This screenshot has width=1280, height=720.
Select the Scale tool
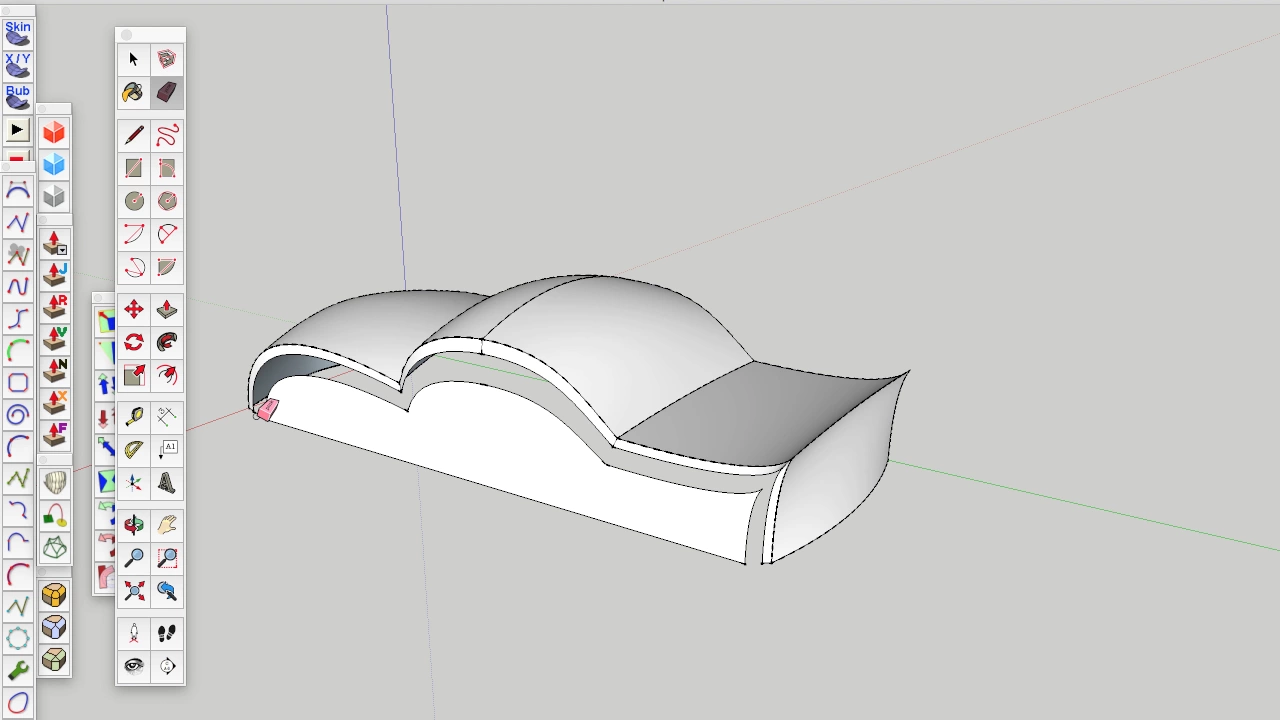134,376
